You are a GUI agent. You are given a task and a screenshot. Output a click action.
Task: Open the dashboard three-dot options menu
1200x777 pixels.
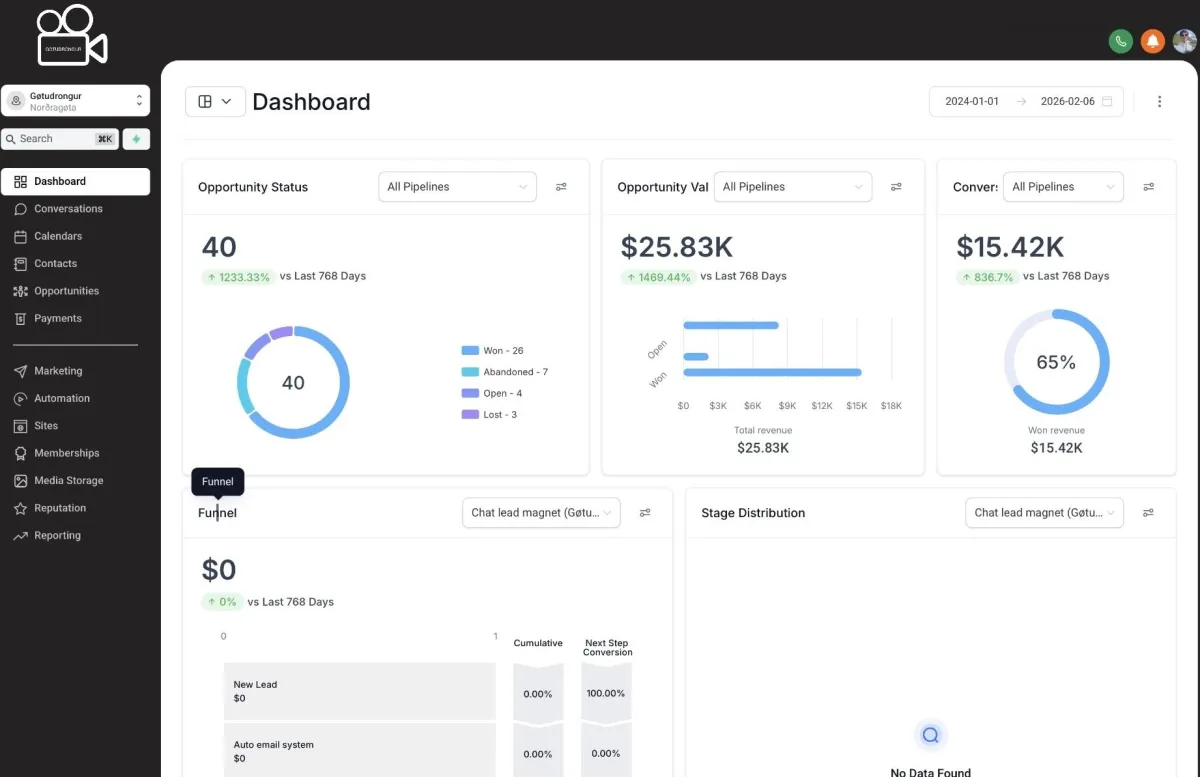[1160, 101]
